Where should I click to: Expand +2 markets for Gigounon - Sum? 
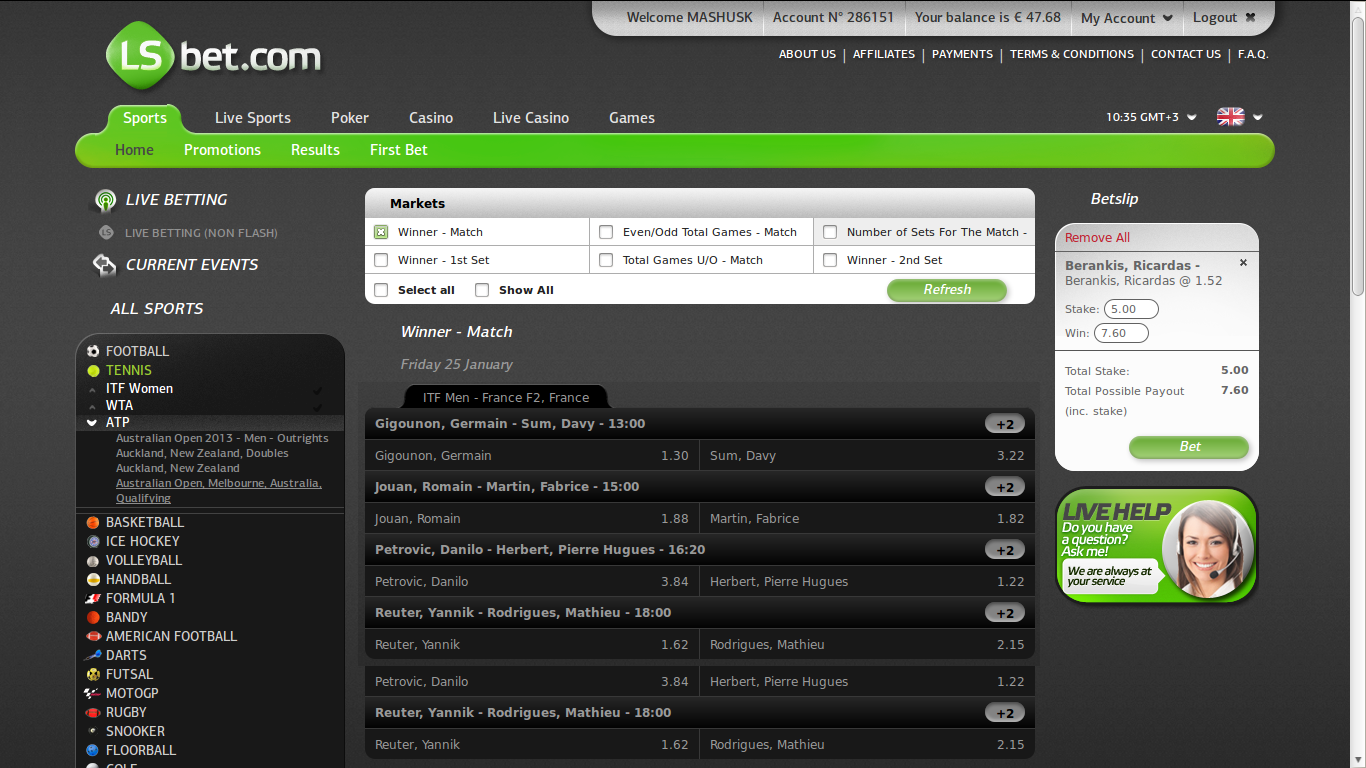tap(1005, 424)
